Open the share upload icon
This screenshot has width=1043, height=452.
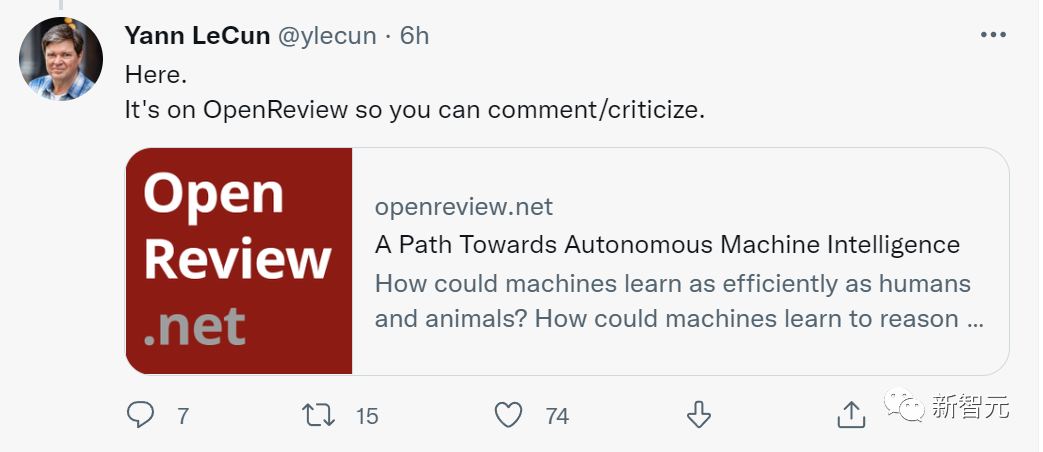[850, 415]
